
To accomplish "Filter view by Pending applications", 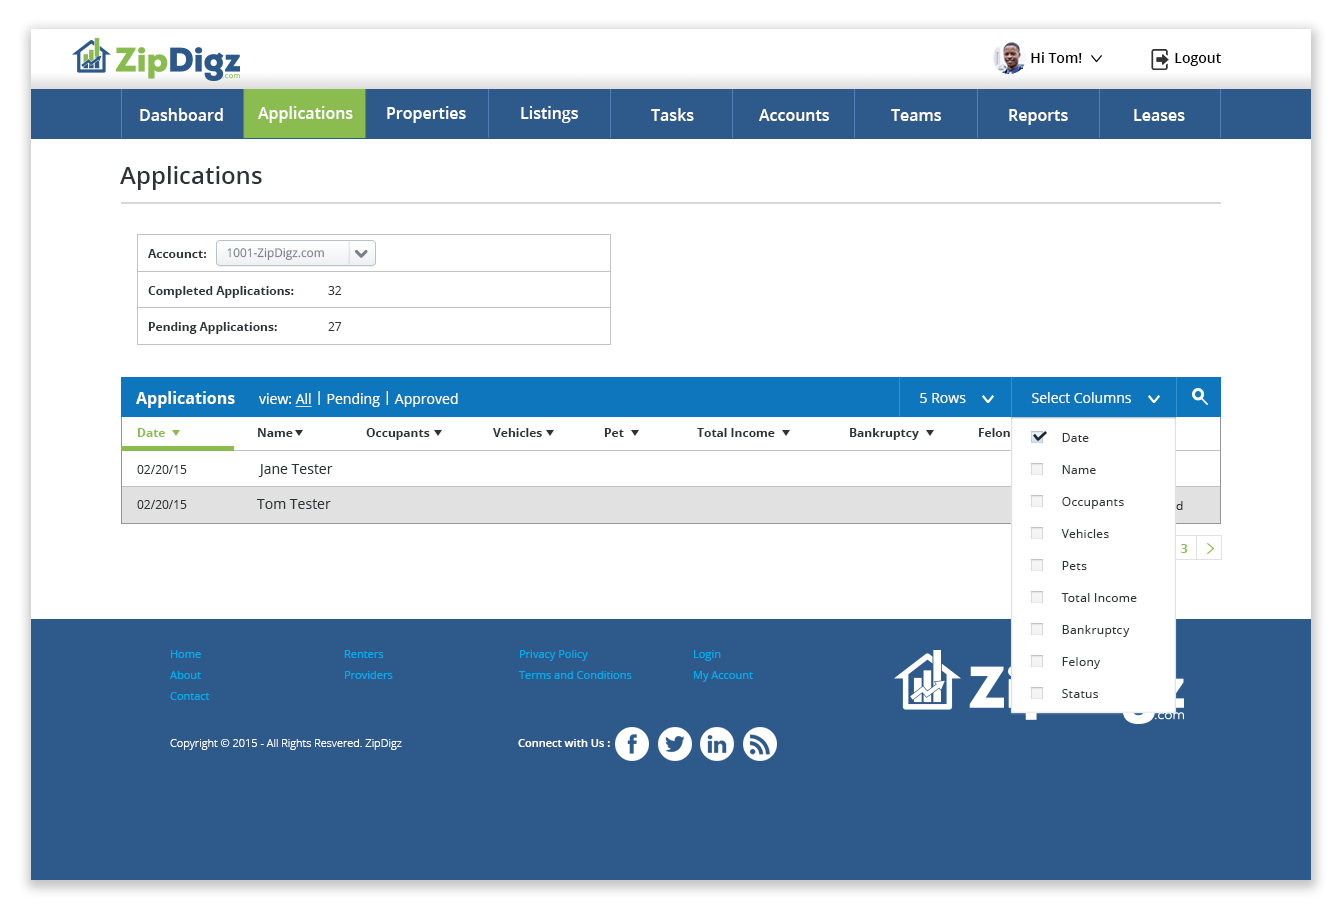I will pos(353,399).
